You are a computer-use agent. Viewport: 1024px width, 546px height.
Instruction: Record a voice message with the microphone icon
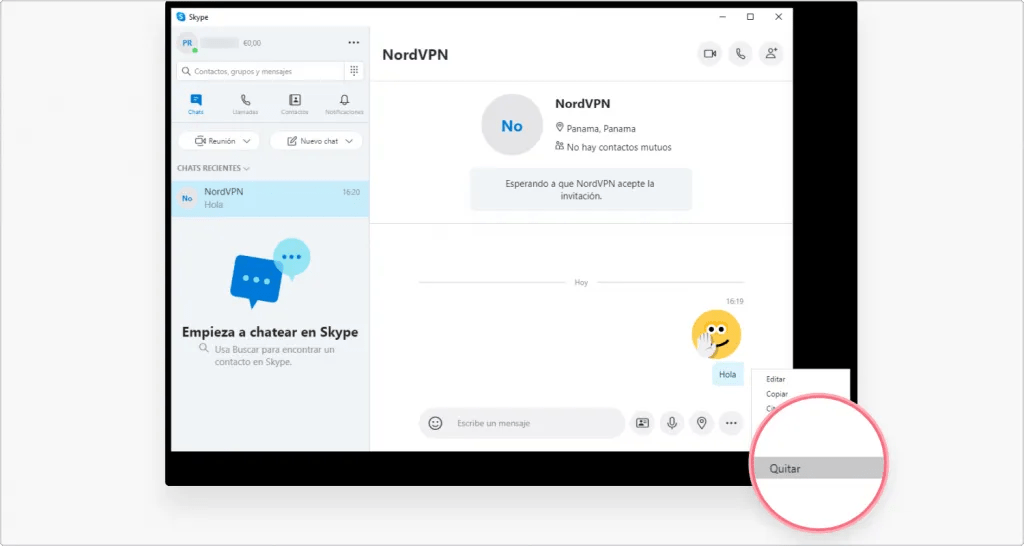(672, 423)
